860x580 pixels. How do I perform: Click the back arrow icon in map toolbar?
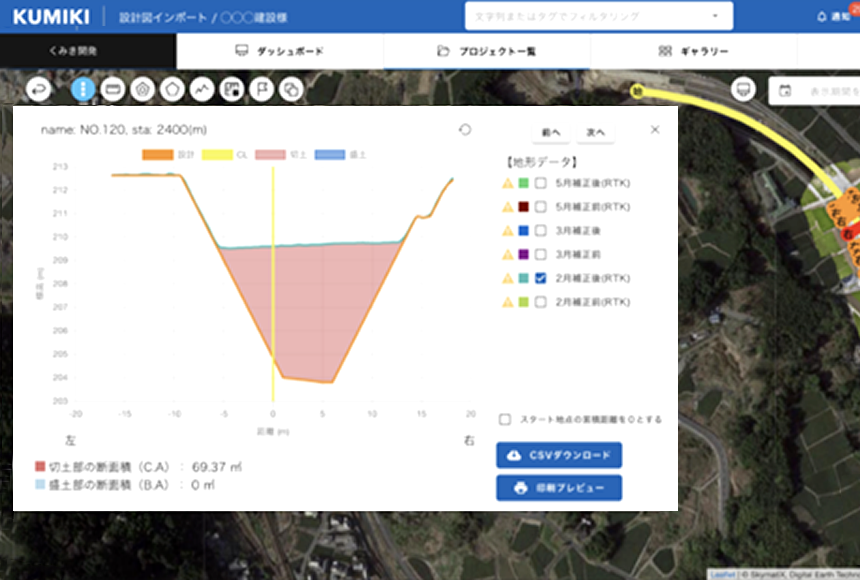(x=39, y=89)
